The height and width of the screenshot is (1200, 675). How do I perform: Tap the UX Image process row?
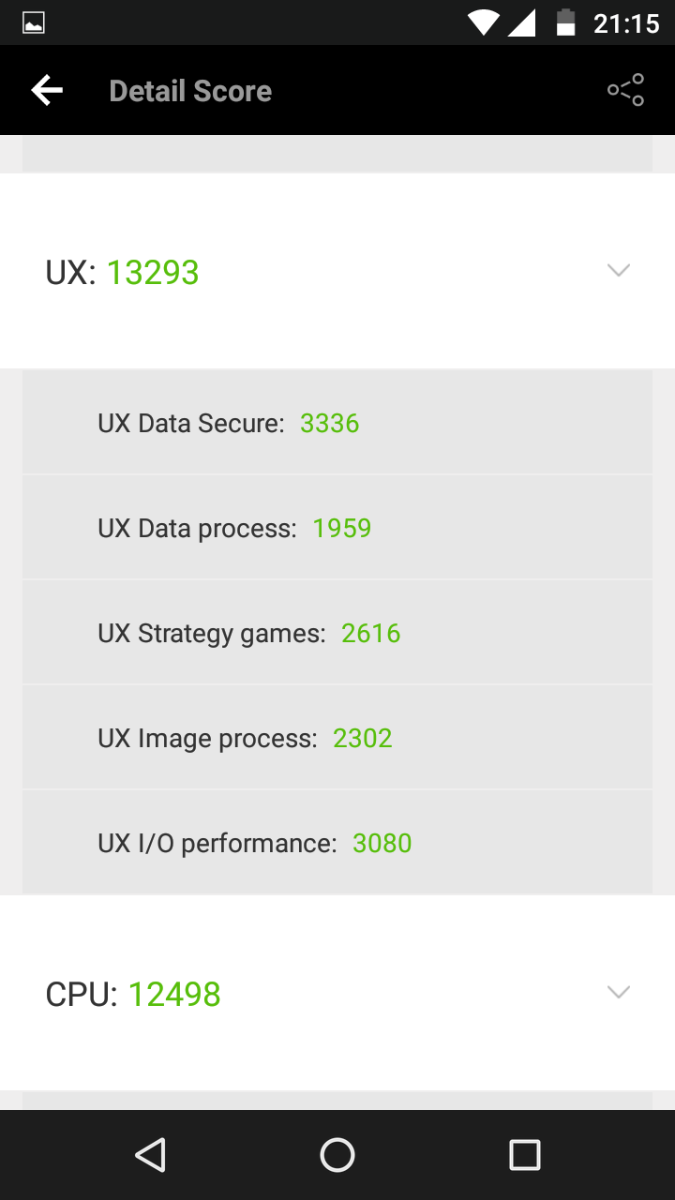point(337,738)
